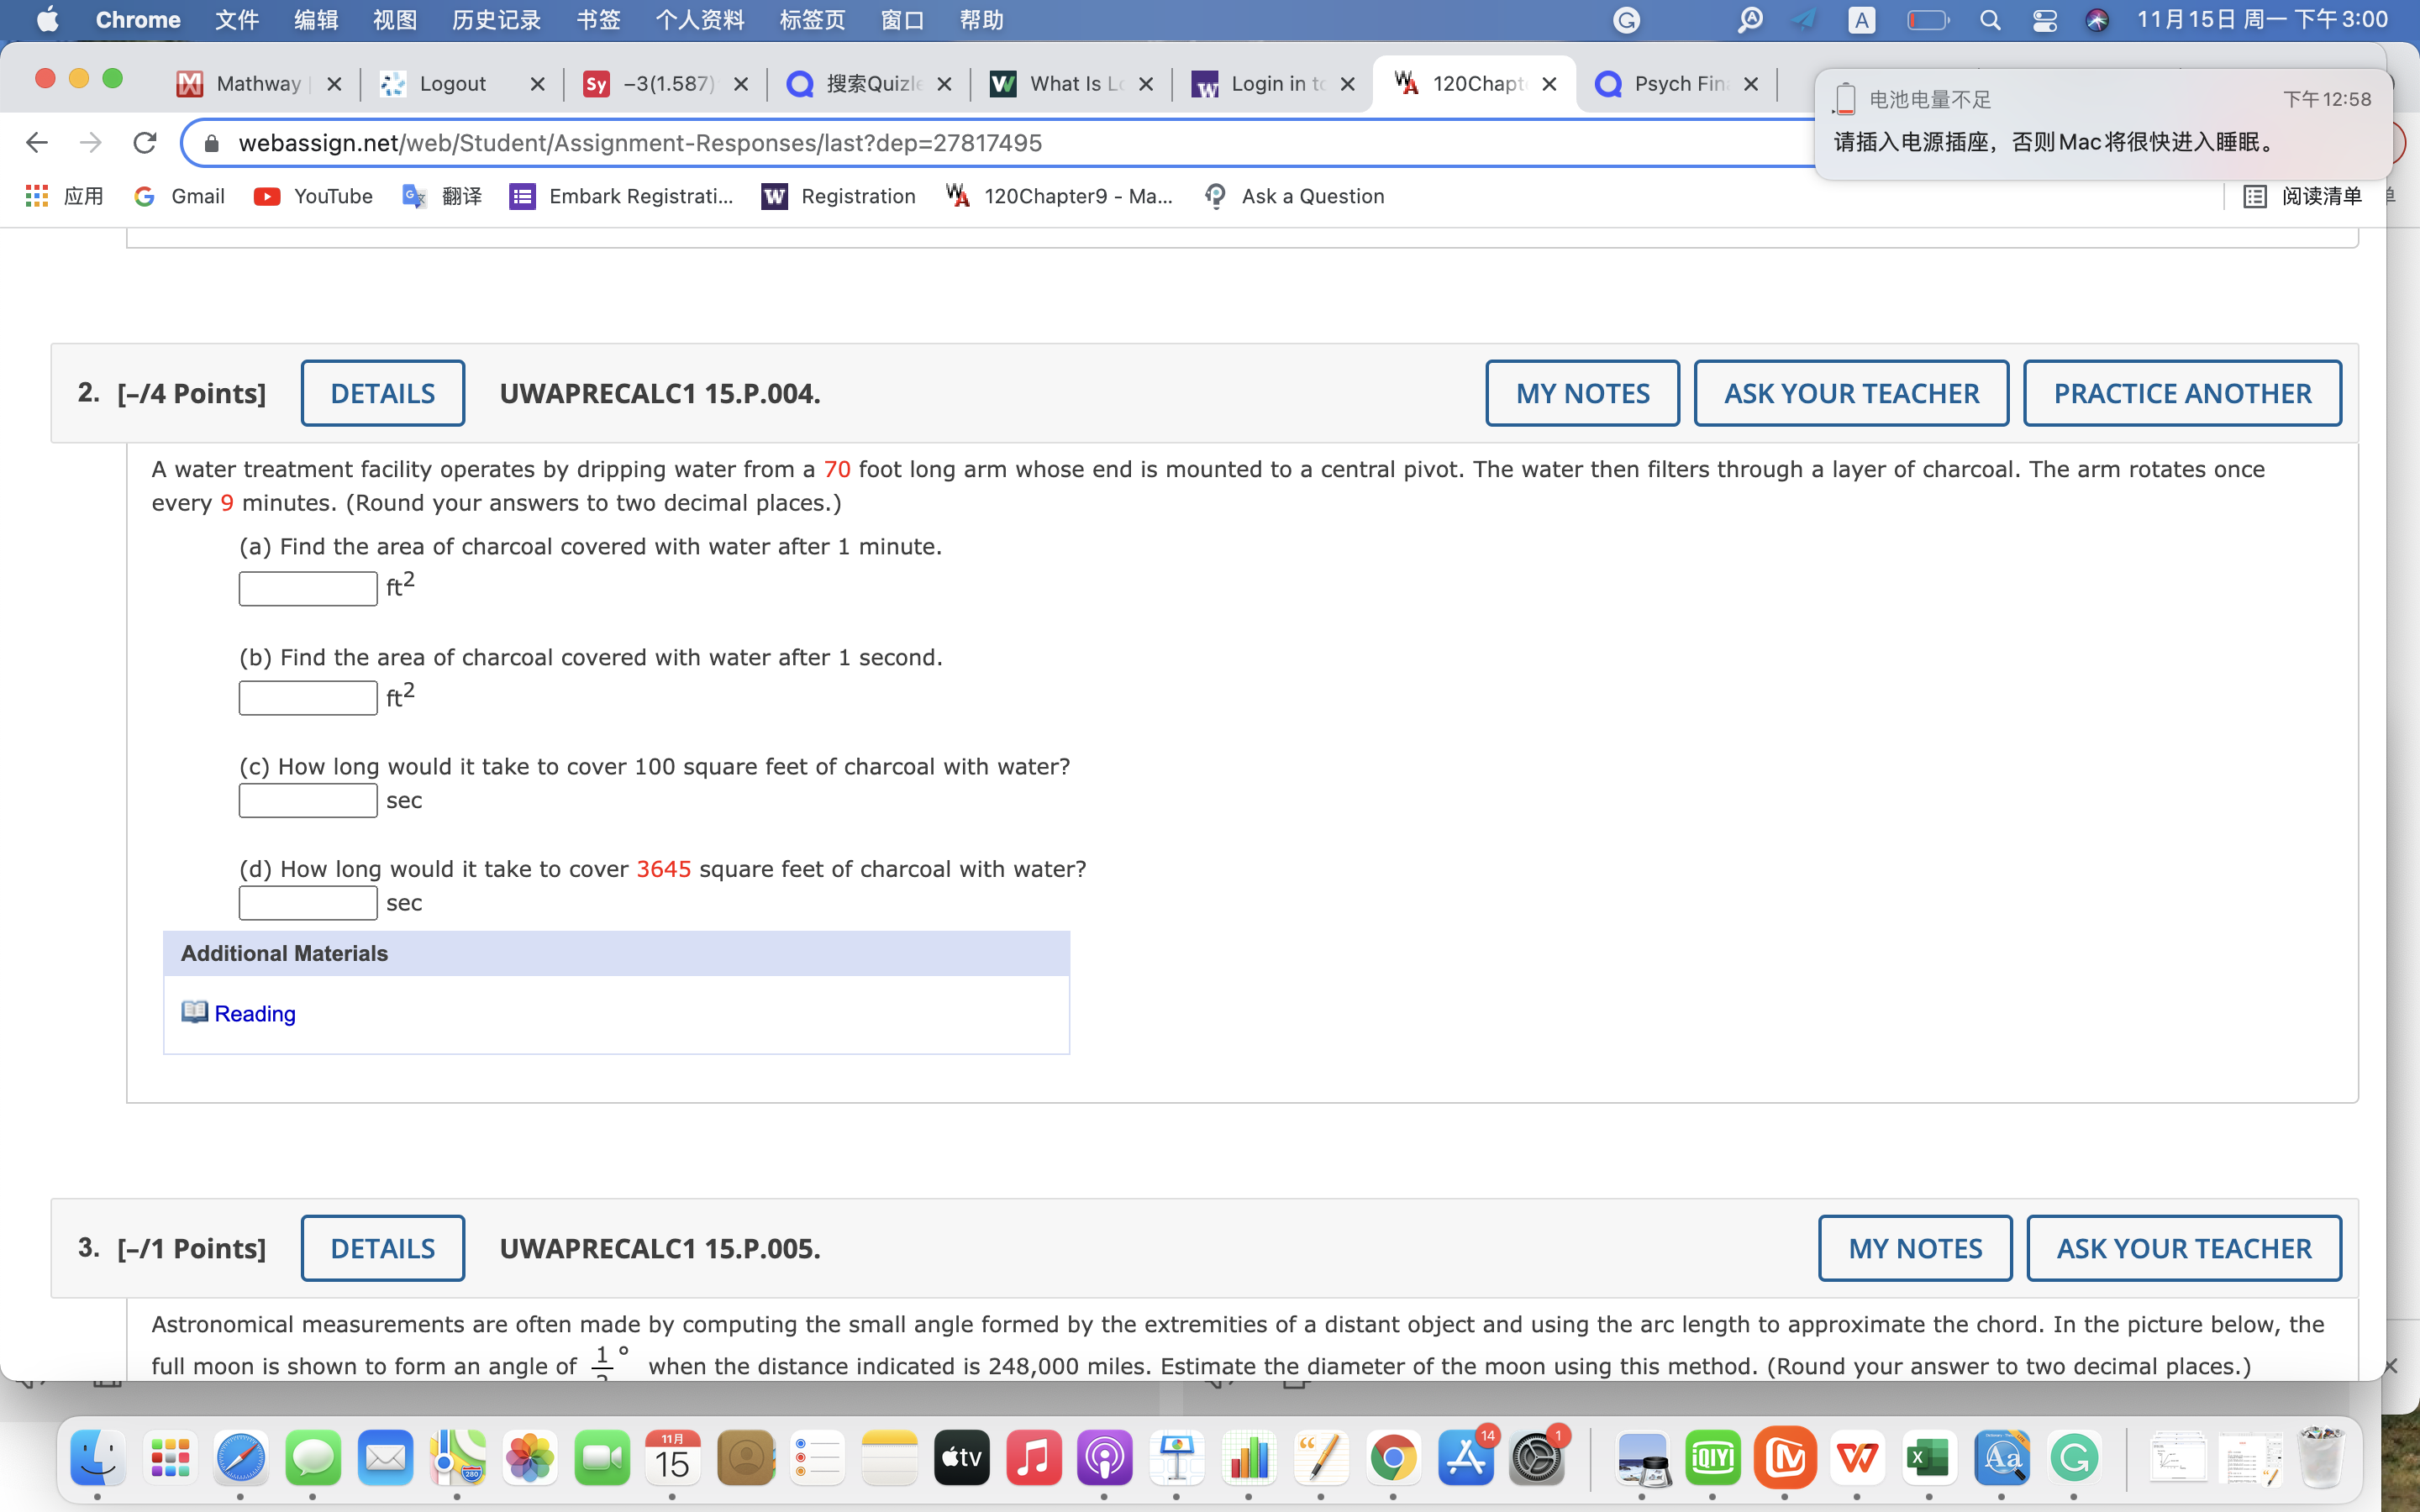Open the Reading book icon link
The width and height of the screenshot is (2420, 1512).
195,1012
